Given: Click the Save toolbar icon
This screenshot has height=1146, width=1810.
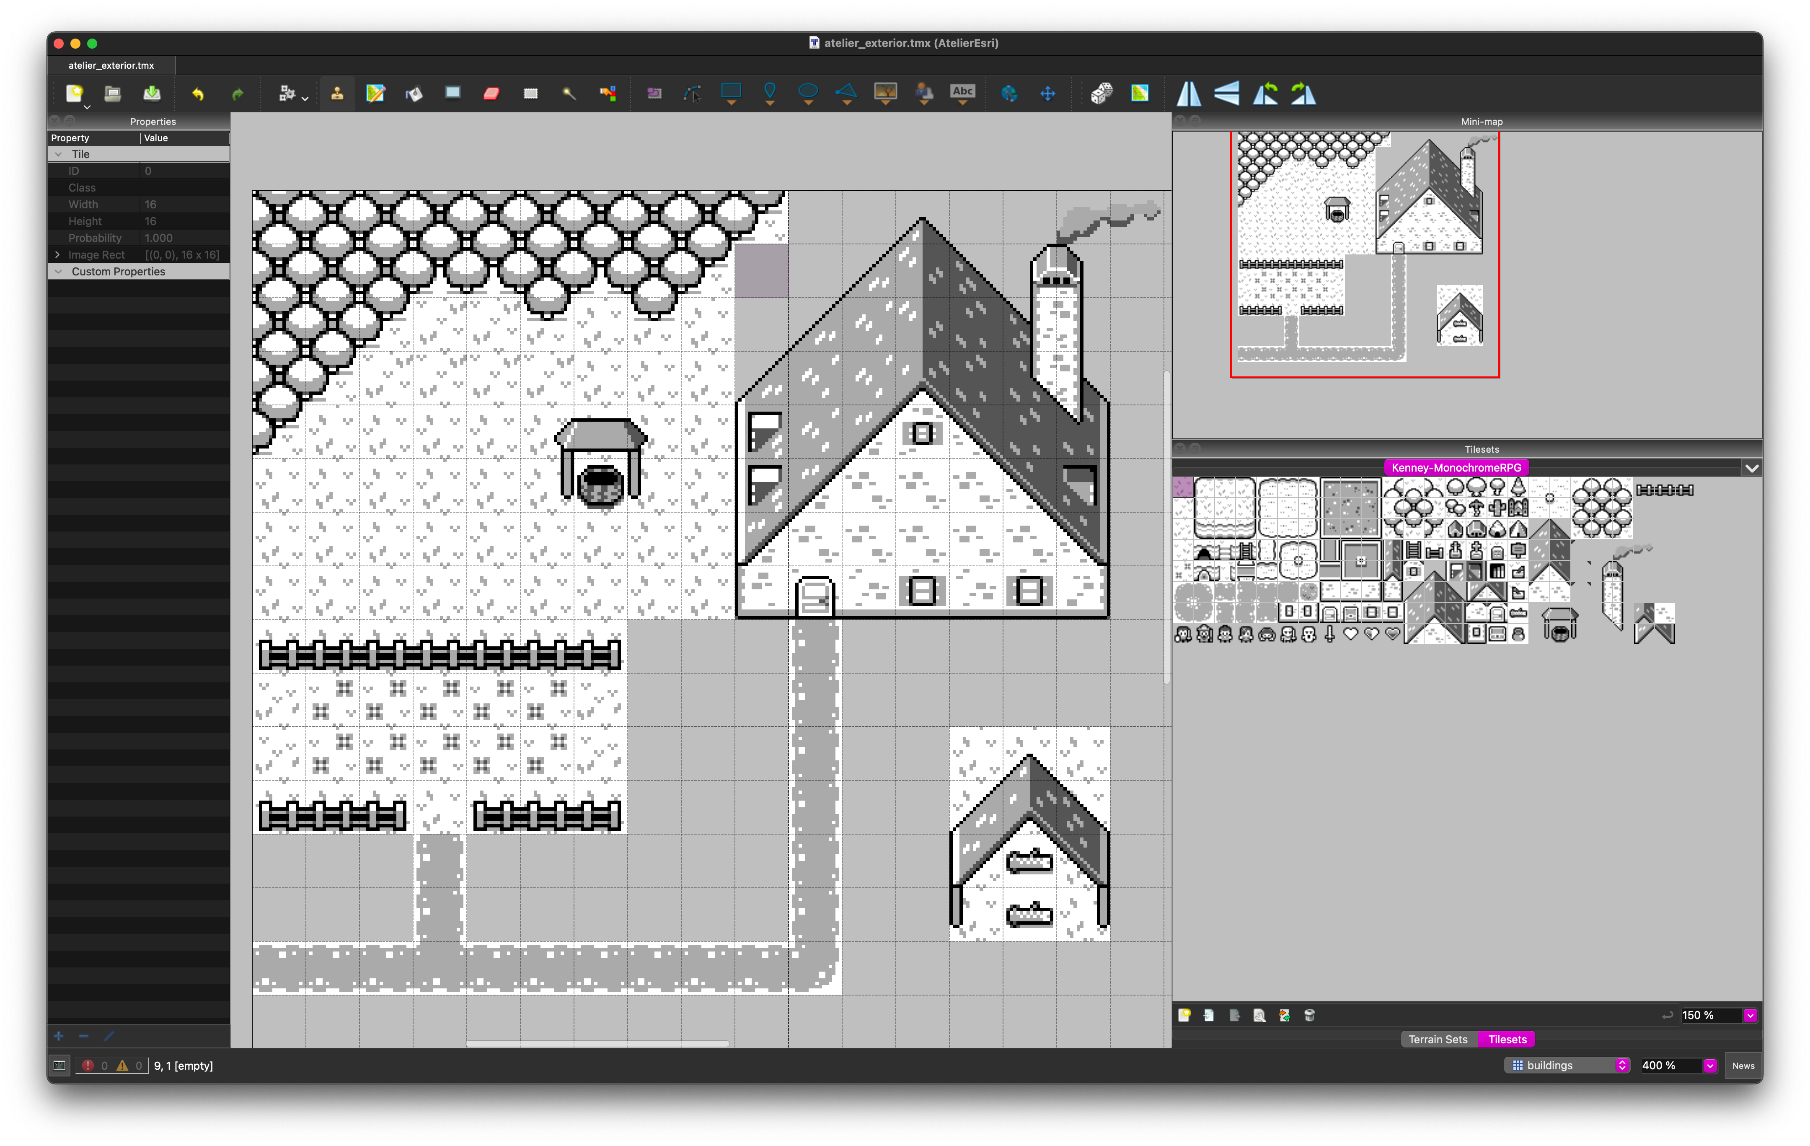Looking at the screenshot, I should point(152,93).
